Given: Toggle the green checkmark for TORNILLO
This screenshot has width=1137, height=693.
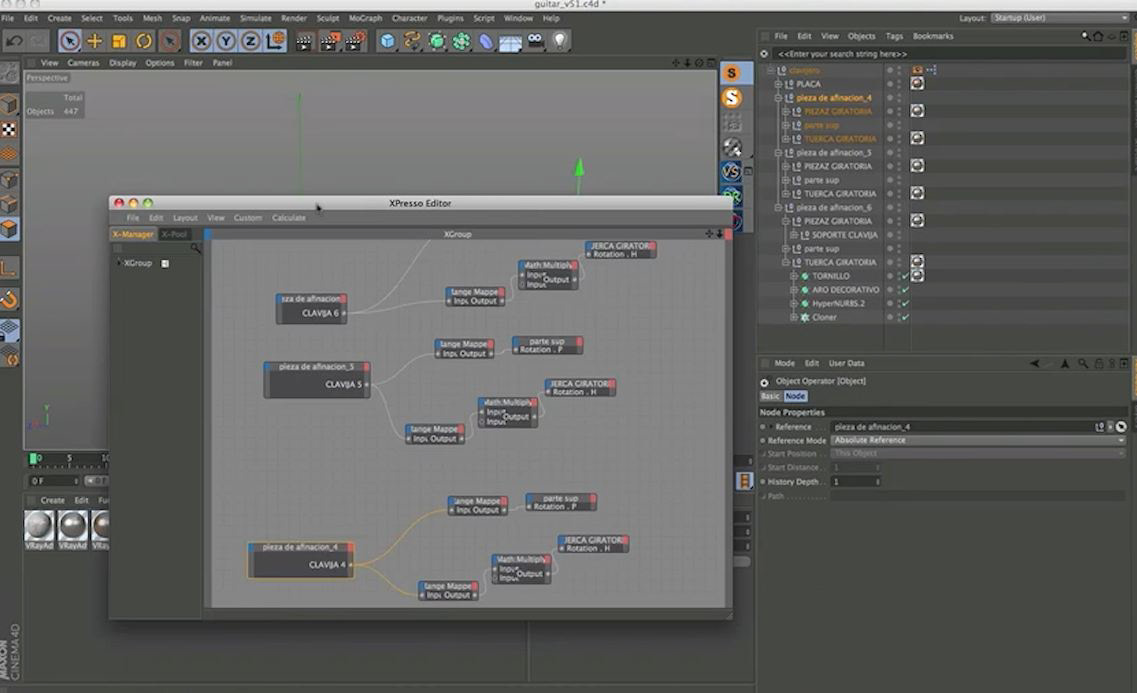Looking at the screenshot, I should click(x=905, y=276).
